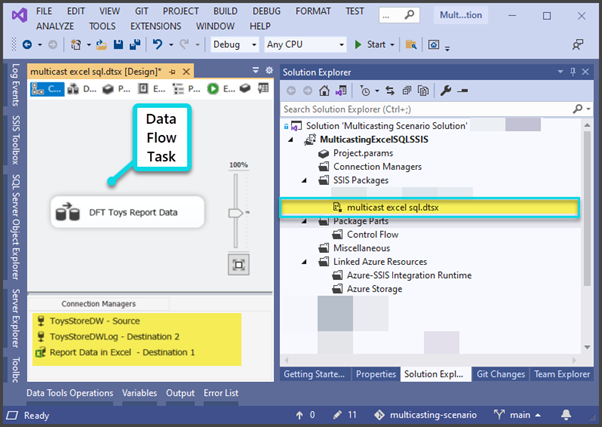Select the Project.params item
The image size is (602, 427).
363,153
